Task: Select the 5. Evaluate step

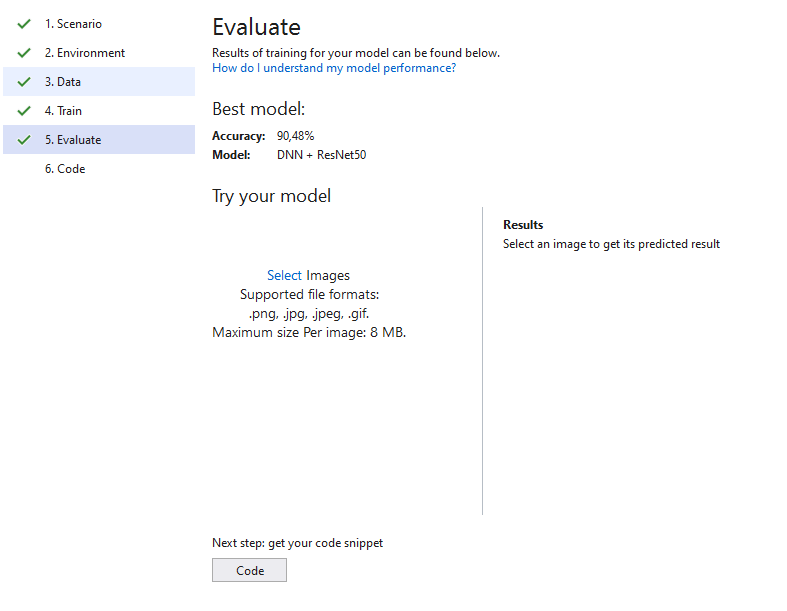Action: [x=99, y=140]
